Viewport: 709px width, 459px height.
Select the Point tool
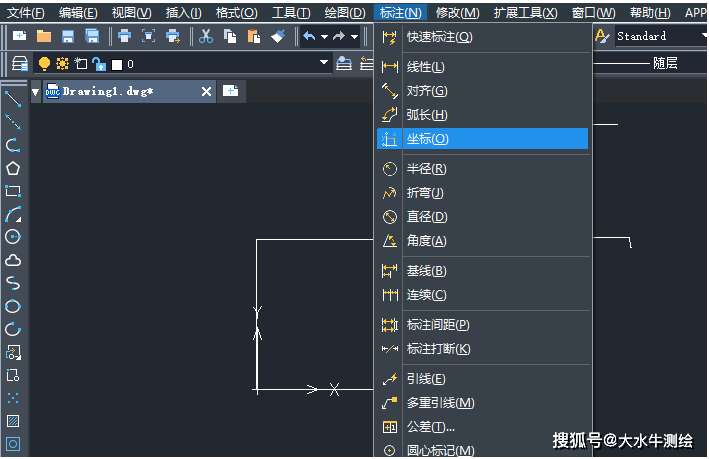tap(13, 398)
